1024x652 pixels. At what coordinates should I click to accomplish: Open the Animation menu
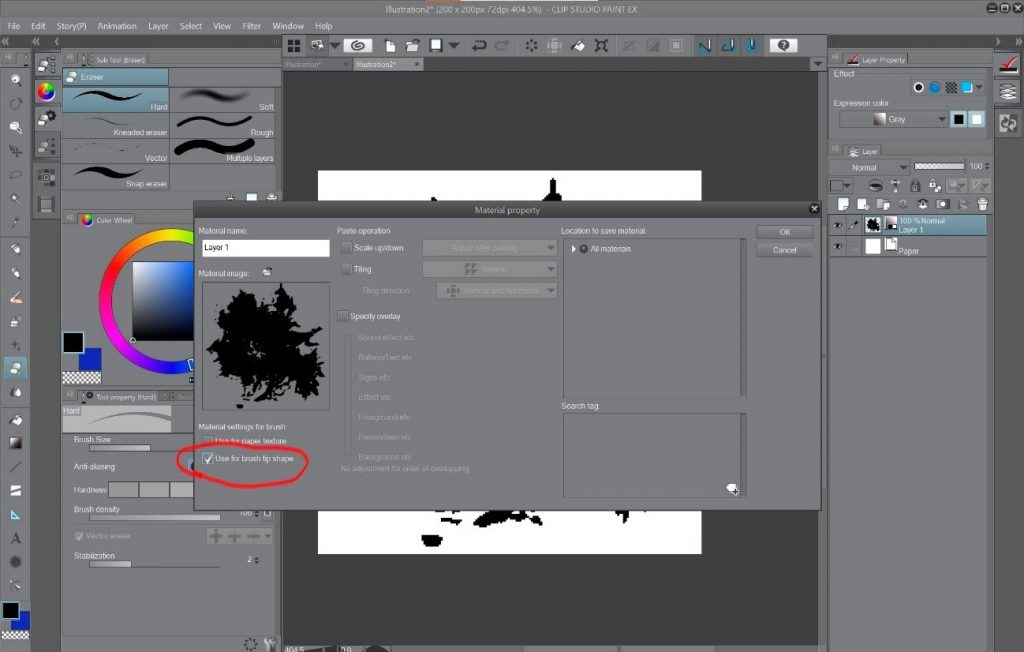click(x=117, y=26)
